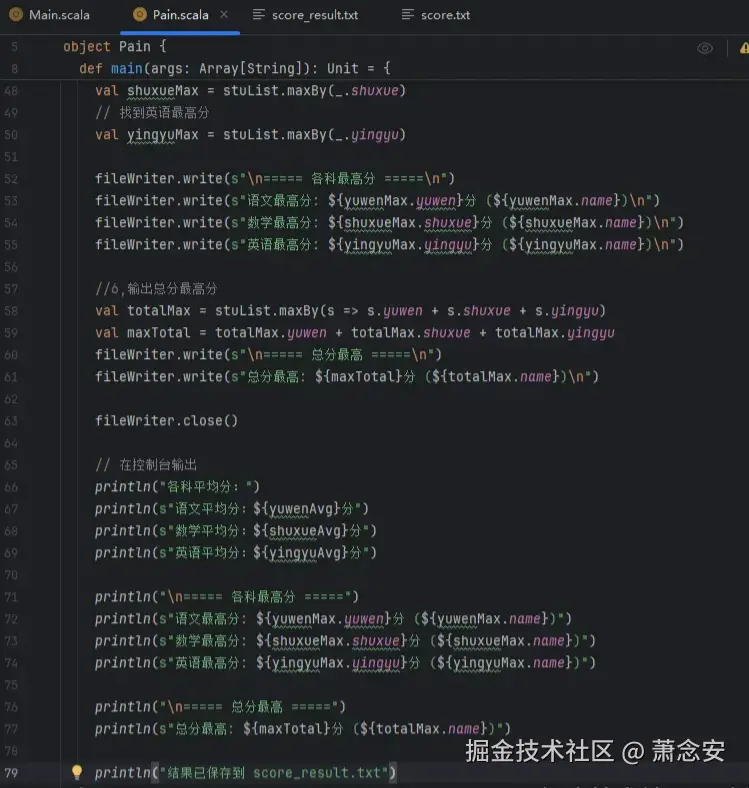Image resolution: width=749 pixels, height=788 pixels.
Task: Click sticky line 'def main(args: Array[String])'
Action: 235,68
